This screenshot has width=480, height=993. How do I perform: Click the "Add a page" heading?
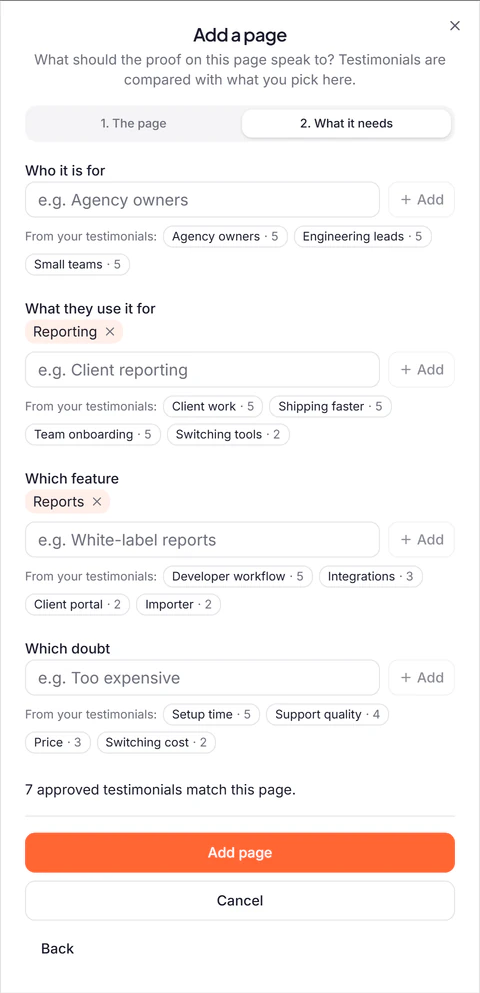pyautogui.click(x=240, y=35)
